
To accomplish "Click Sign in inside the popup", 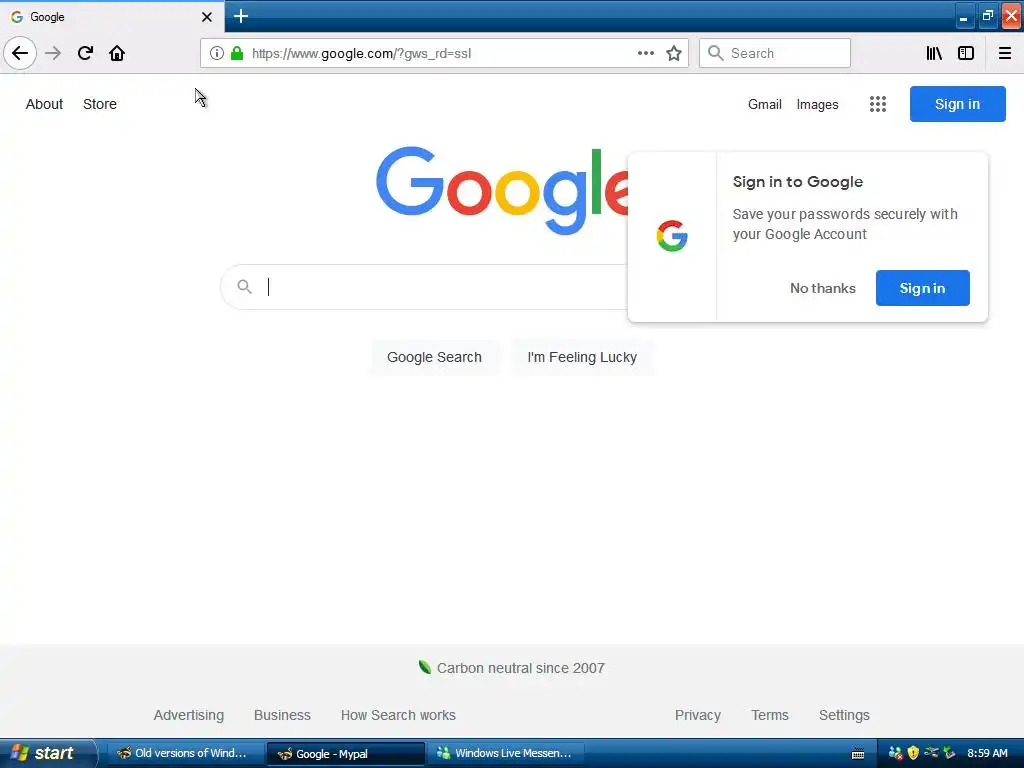I will 922,288.
